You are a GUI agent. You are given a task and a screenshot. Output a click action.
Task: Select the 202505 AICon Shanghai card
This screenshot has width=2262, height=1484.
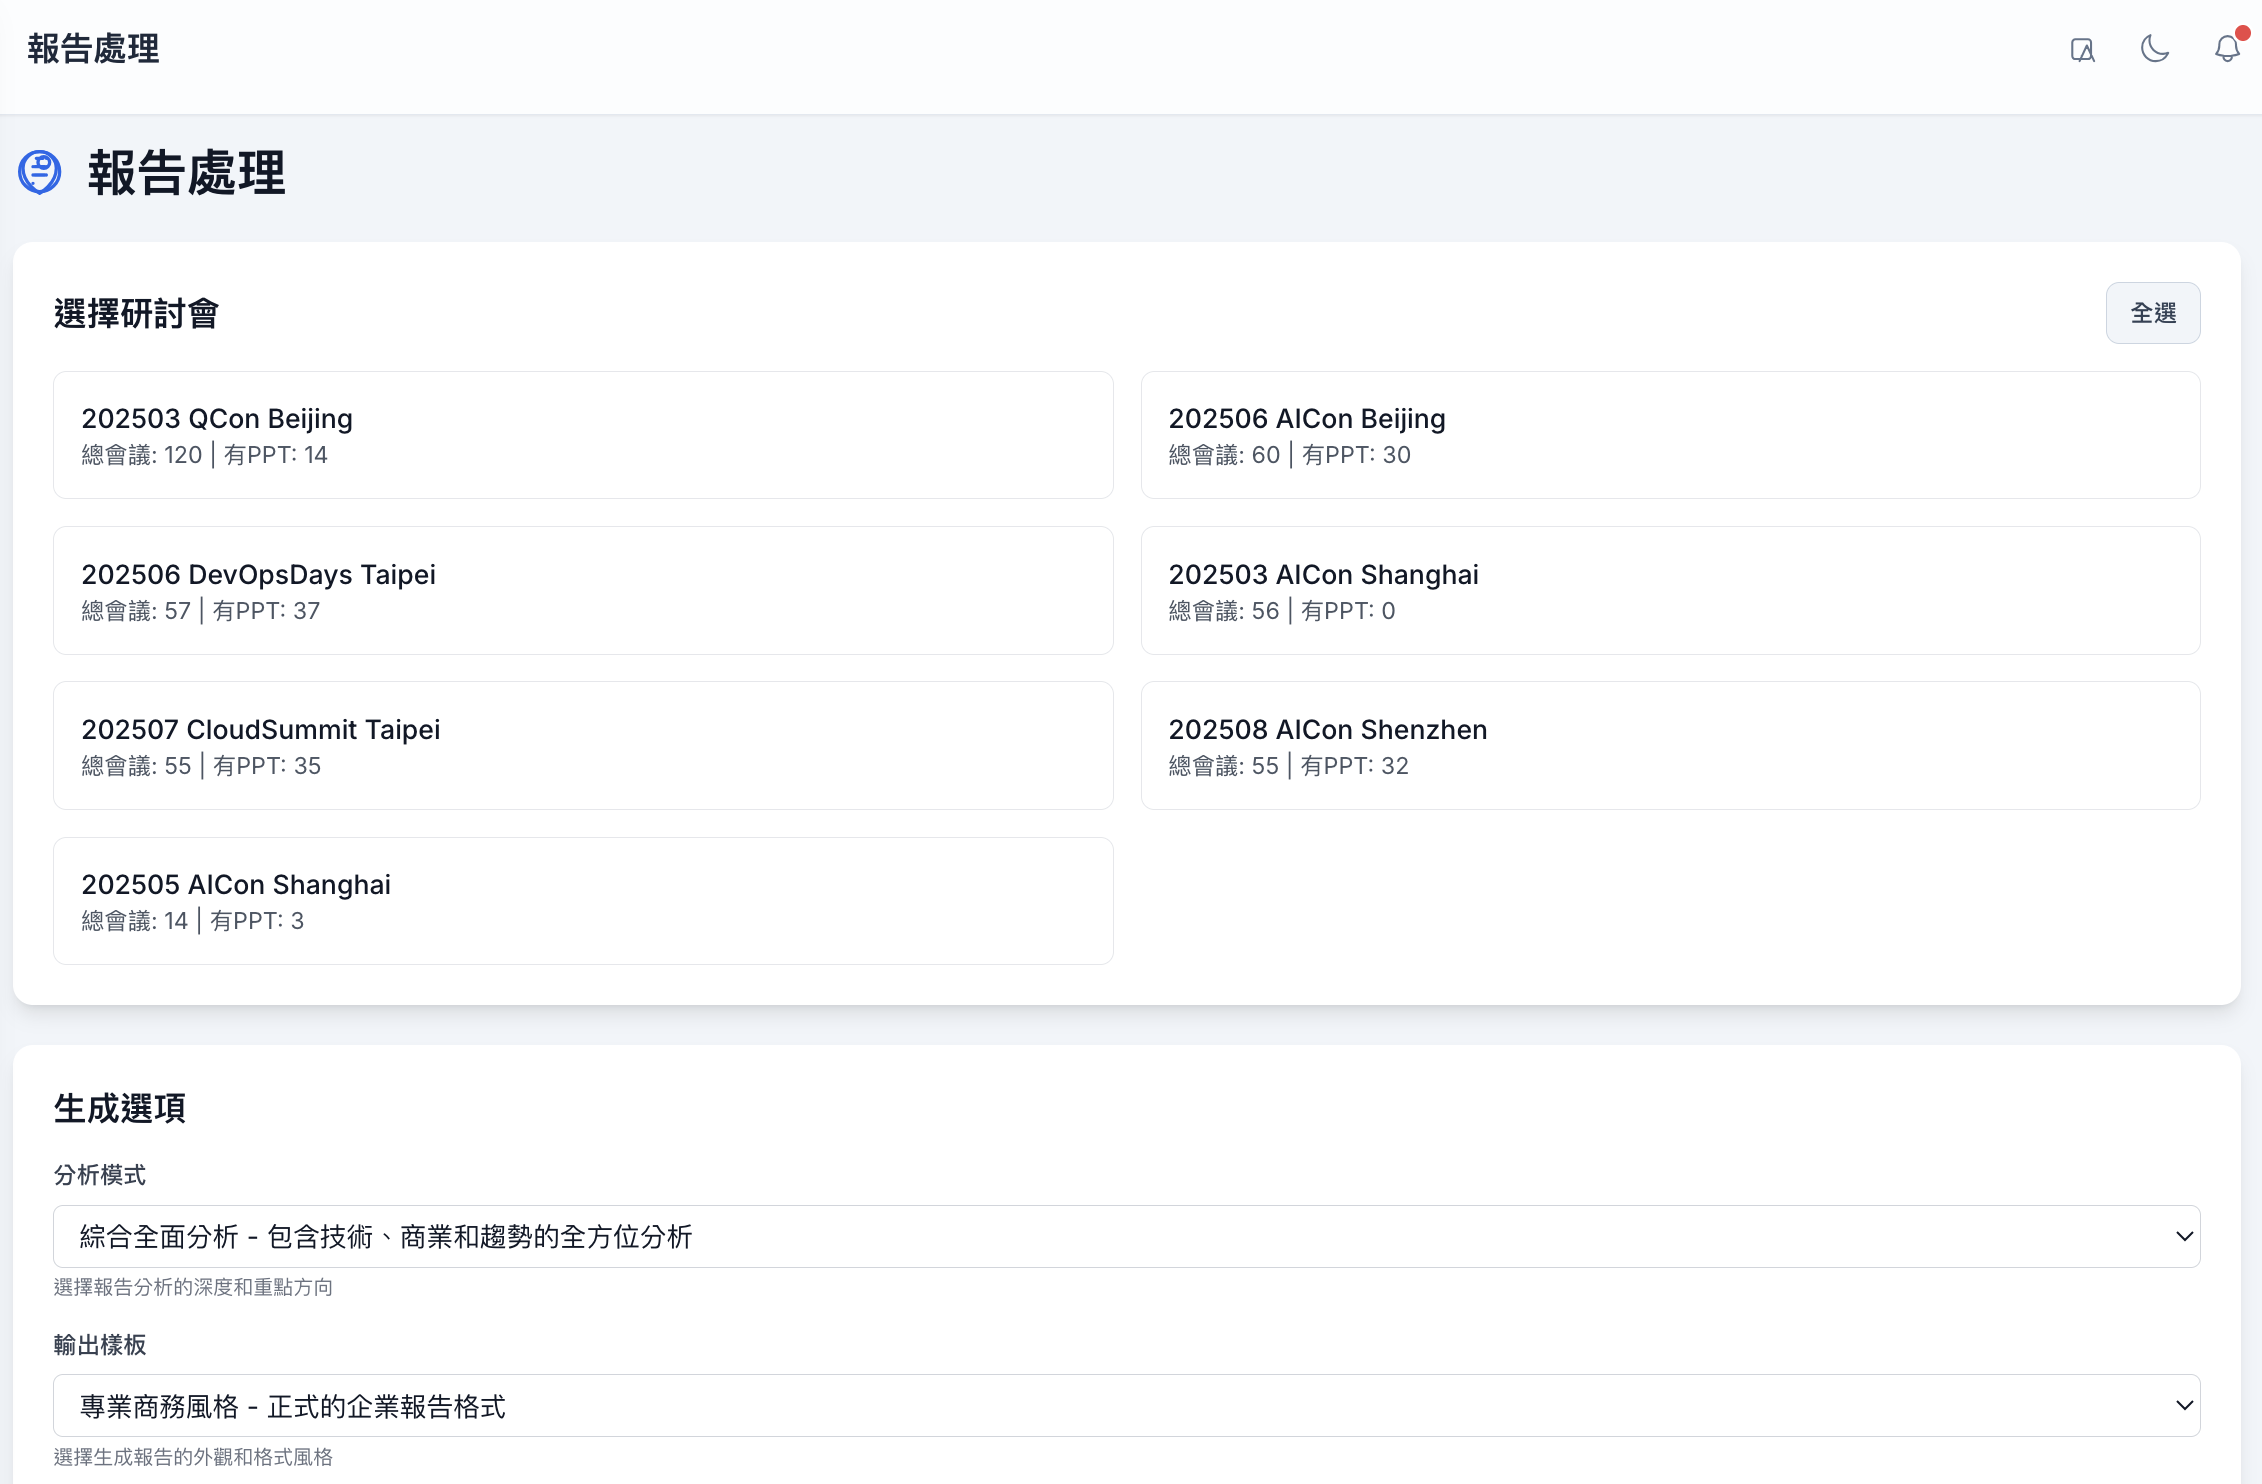pos(582,900)
